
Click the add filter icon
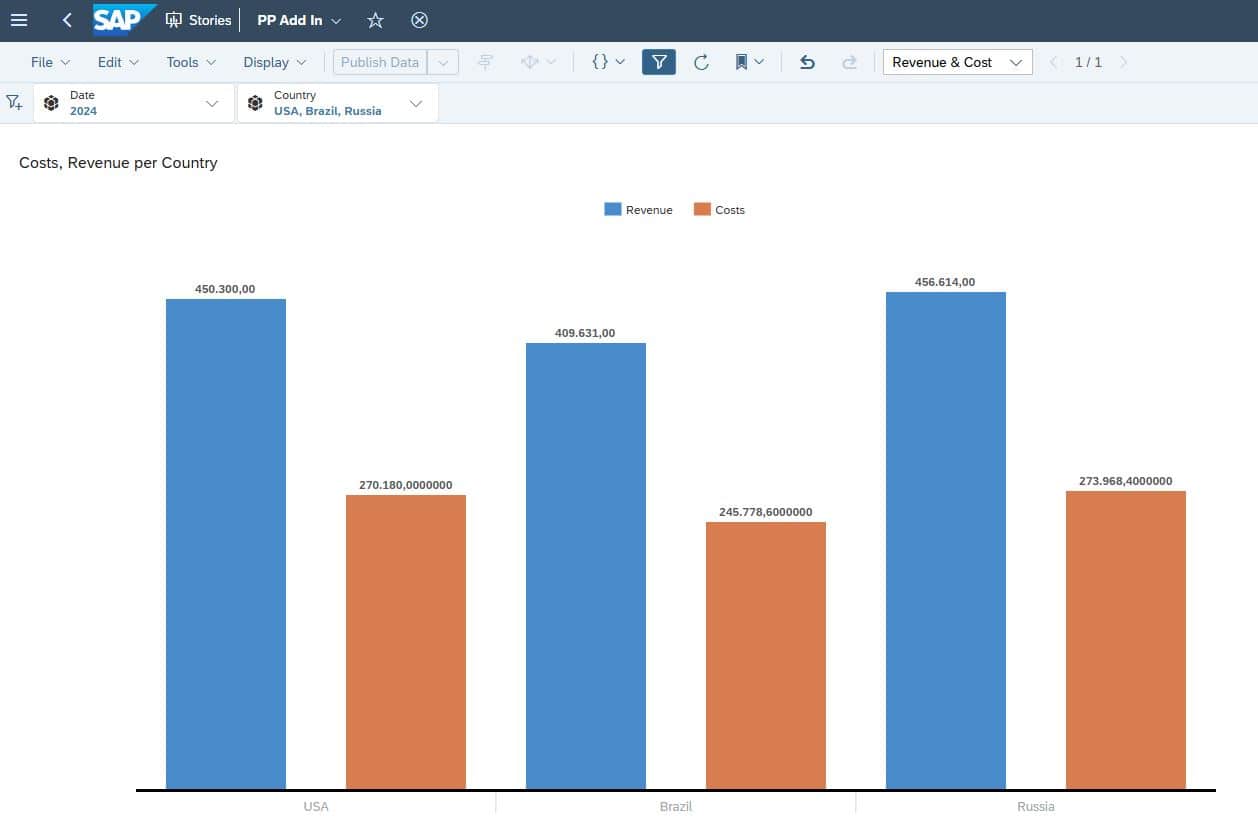pyautogui.click(x=14, y=103)
